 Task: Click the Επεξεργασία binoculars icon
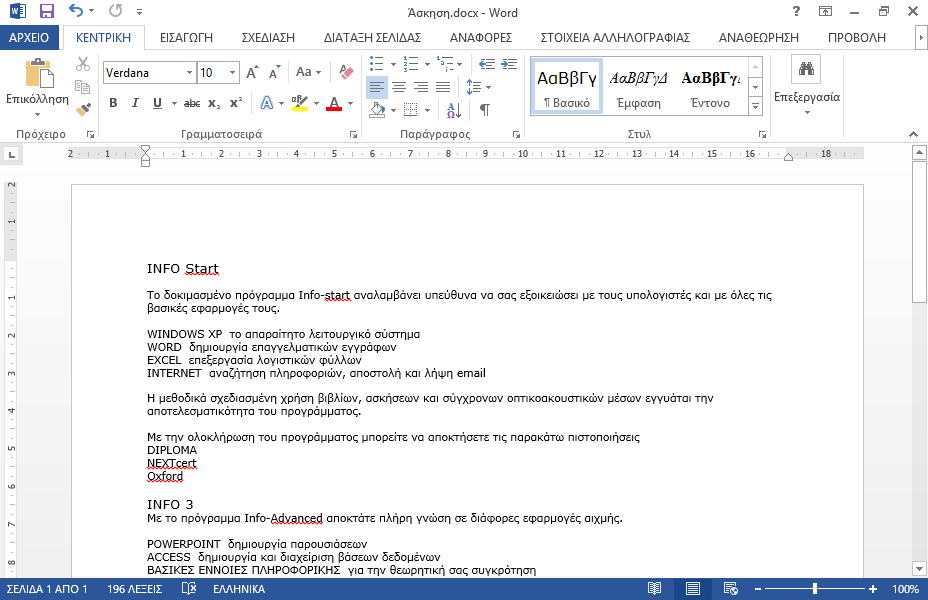(x=806, y=69)
